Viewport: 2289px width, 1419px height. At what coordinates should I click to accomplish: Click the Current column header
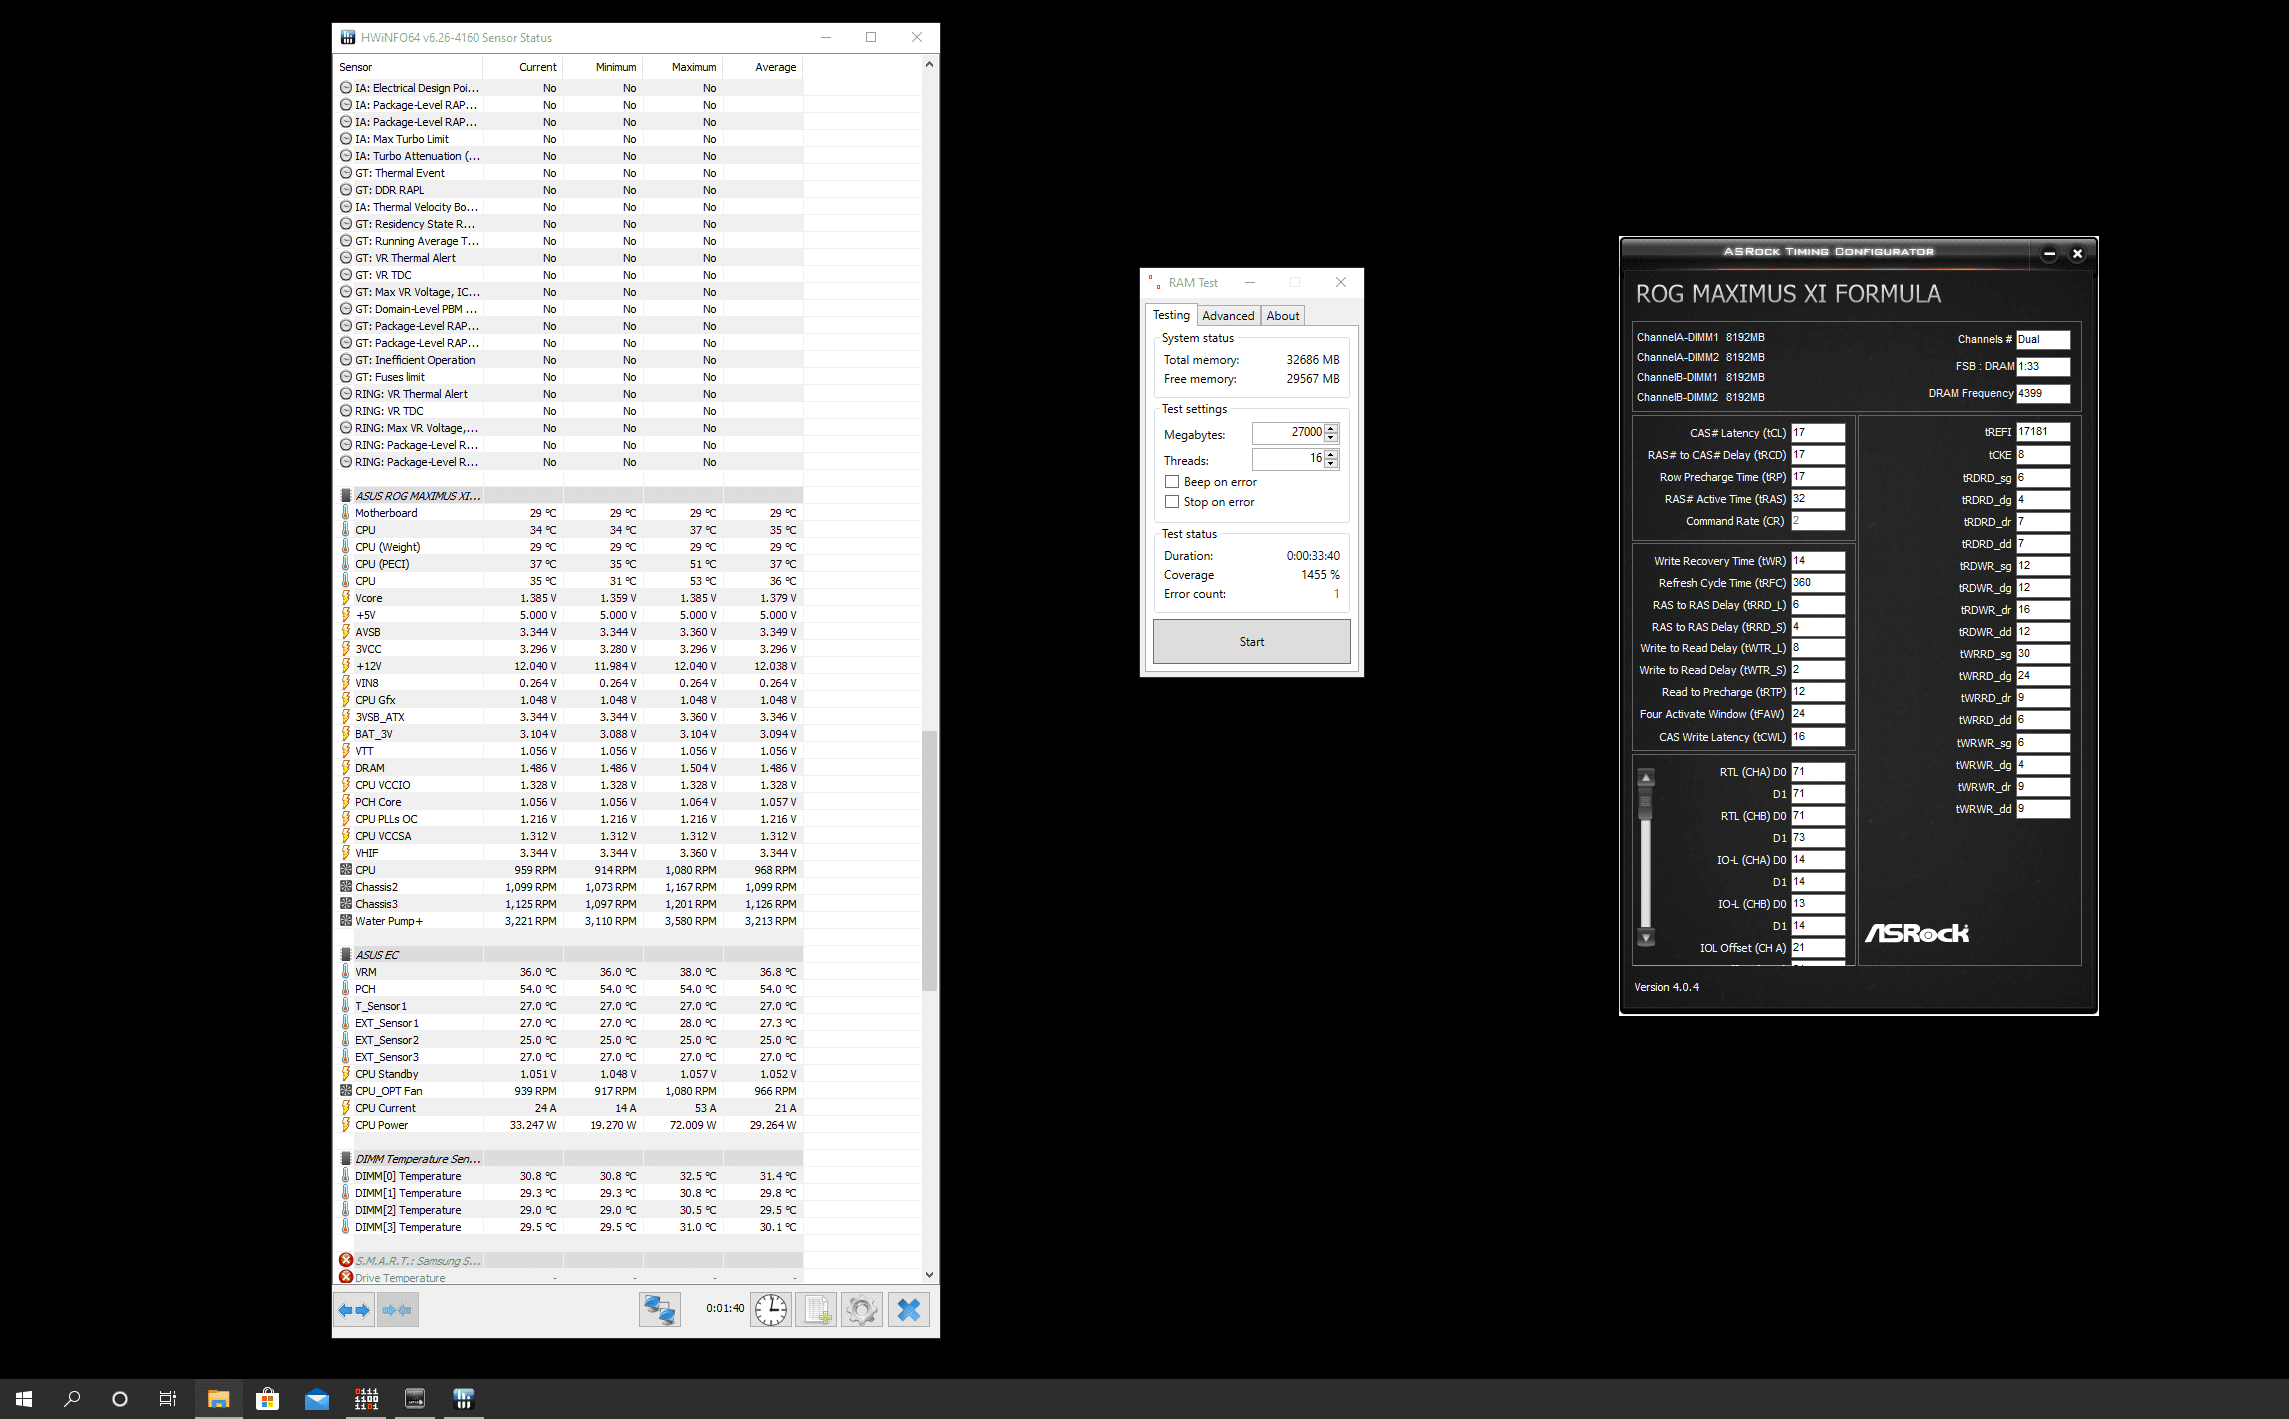click(x=523, y=67)
